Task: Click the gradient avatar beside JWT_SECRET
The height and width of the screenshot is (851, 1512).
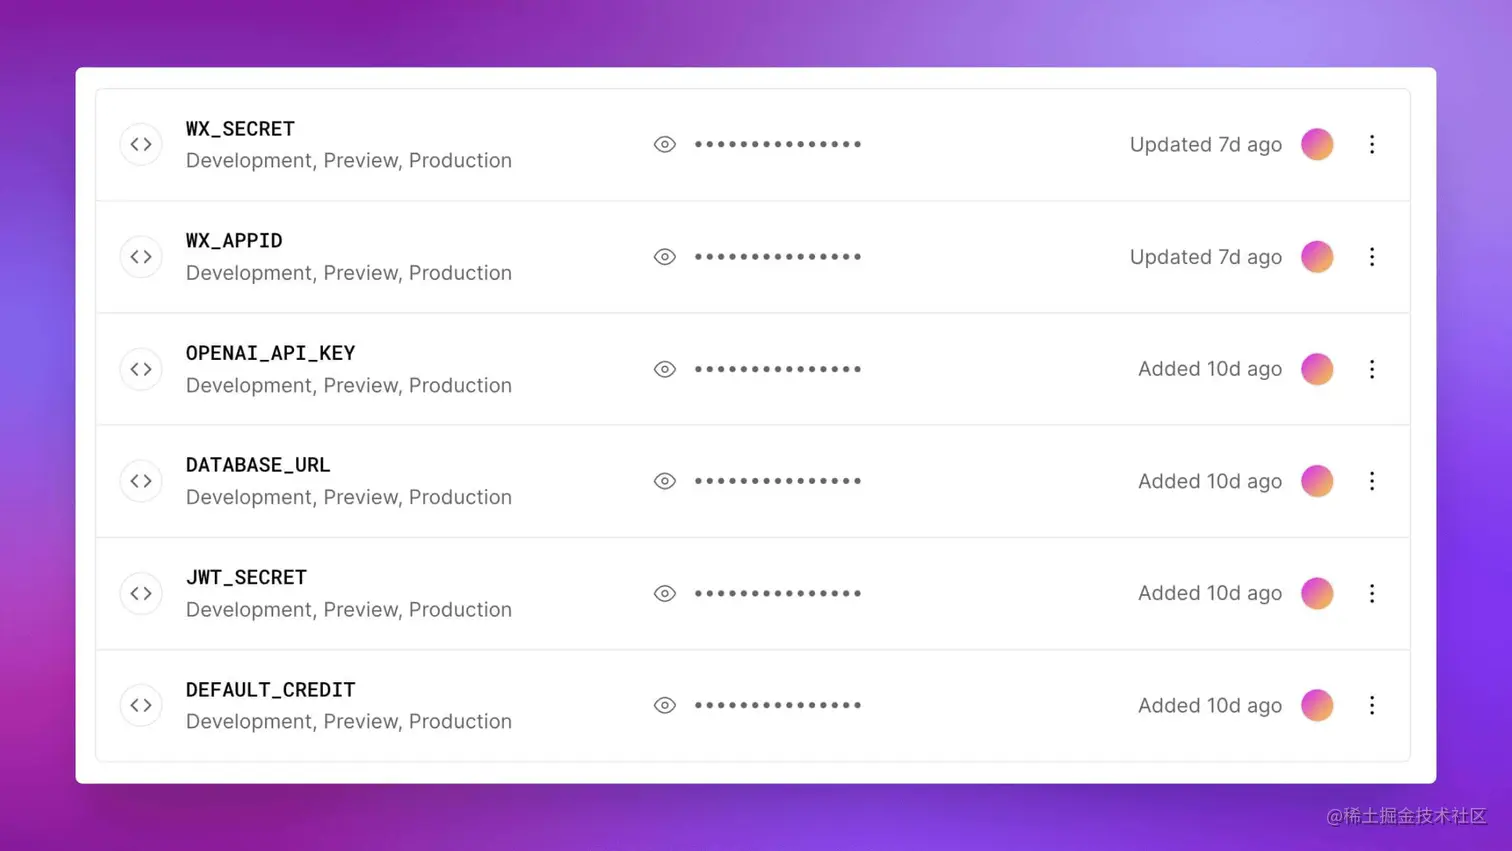Action: [x=1317, y=593]
